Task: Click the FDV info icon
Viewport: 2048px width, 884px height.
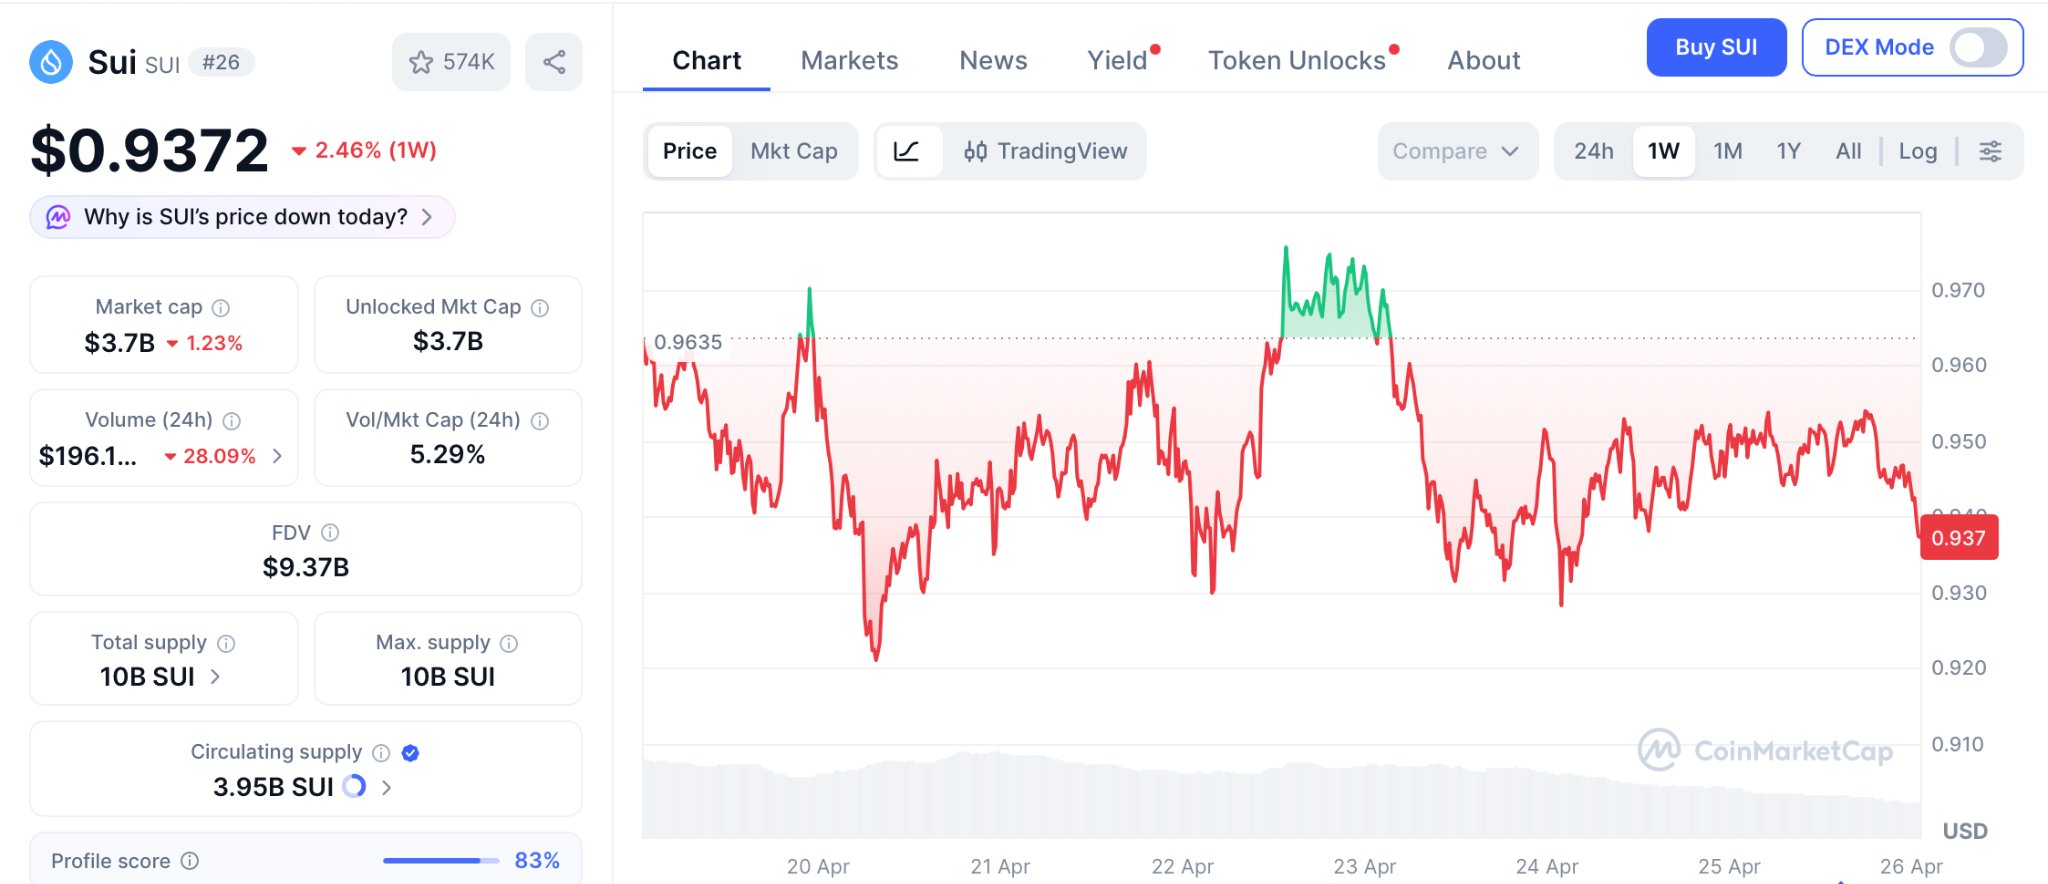Action: 330,533
